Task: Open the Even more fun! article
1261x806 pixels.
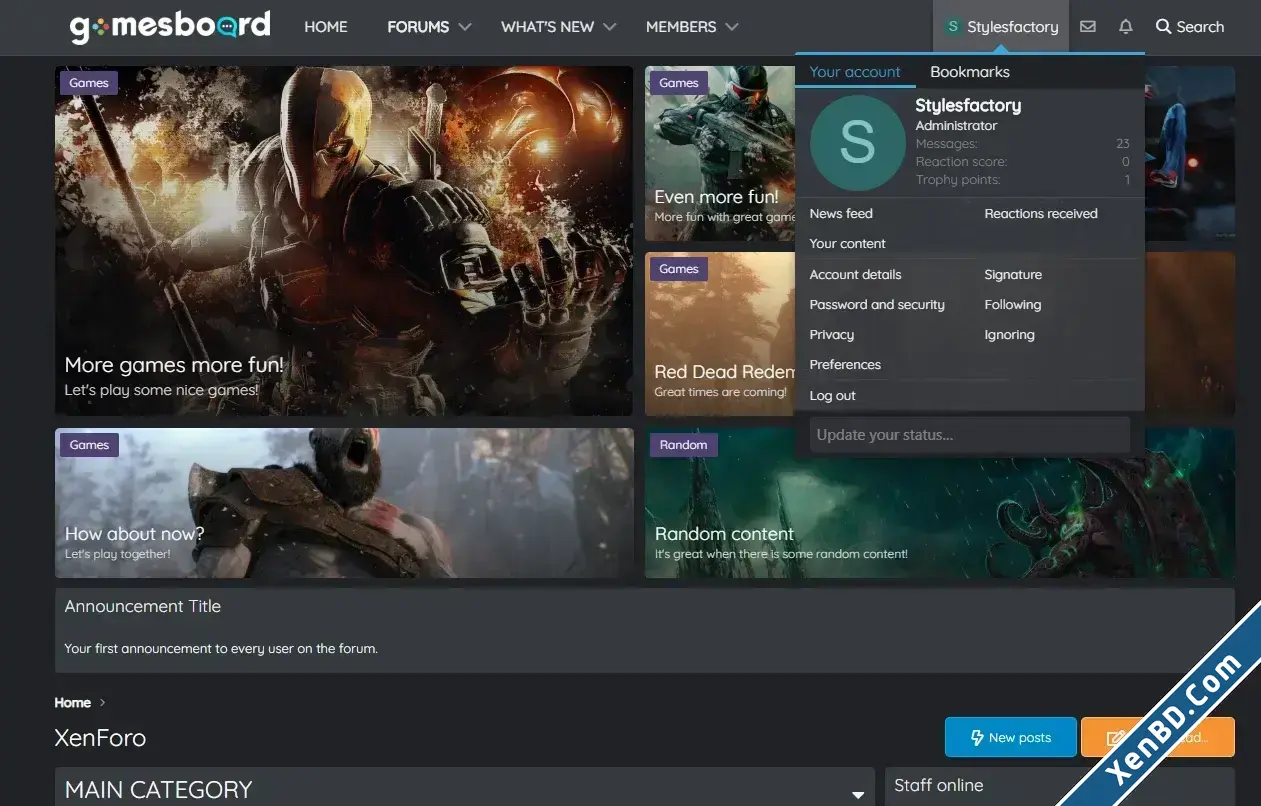Action: pyautogui.click(x=720, y=154)
